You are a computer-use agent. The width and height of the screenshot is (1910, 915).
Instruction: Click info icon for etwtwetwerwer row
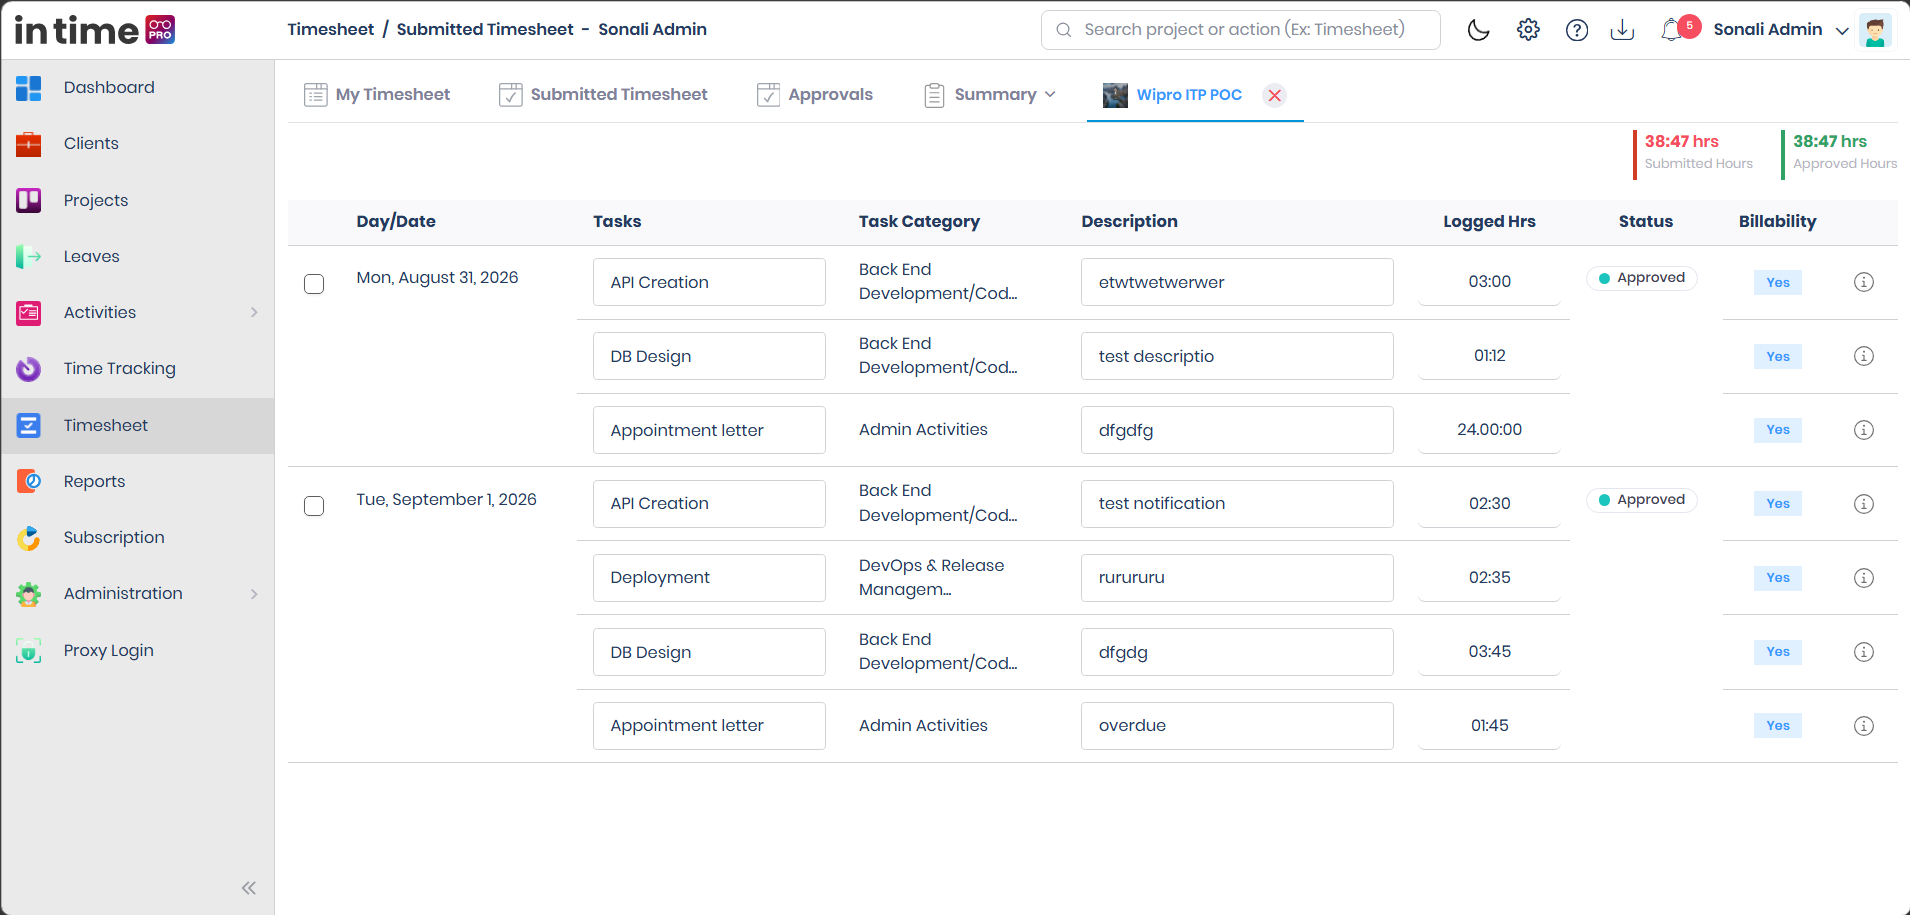tap(1864, 282)
